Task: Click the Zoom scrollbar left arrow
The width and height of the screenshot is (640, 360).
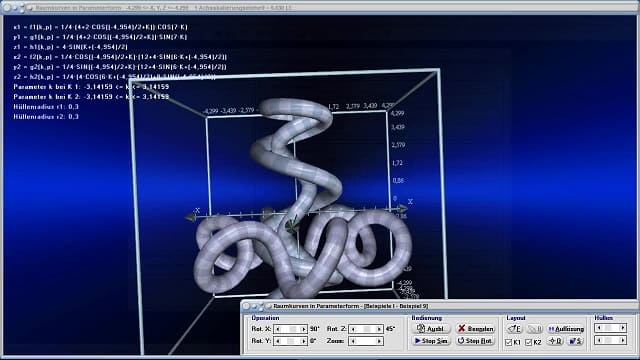Action: tap(353, 341)
